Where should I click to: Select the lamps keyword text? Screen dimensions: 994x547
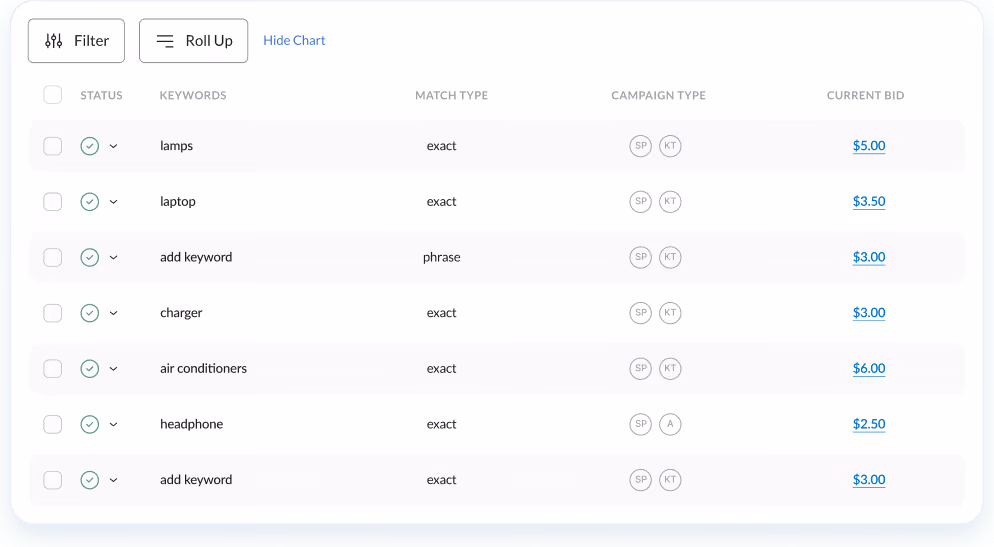(x=176, y=146)
